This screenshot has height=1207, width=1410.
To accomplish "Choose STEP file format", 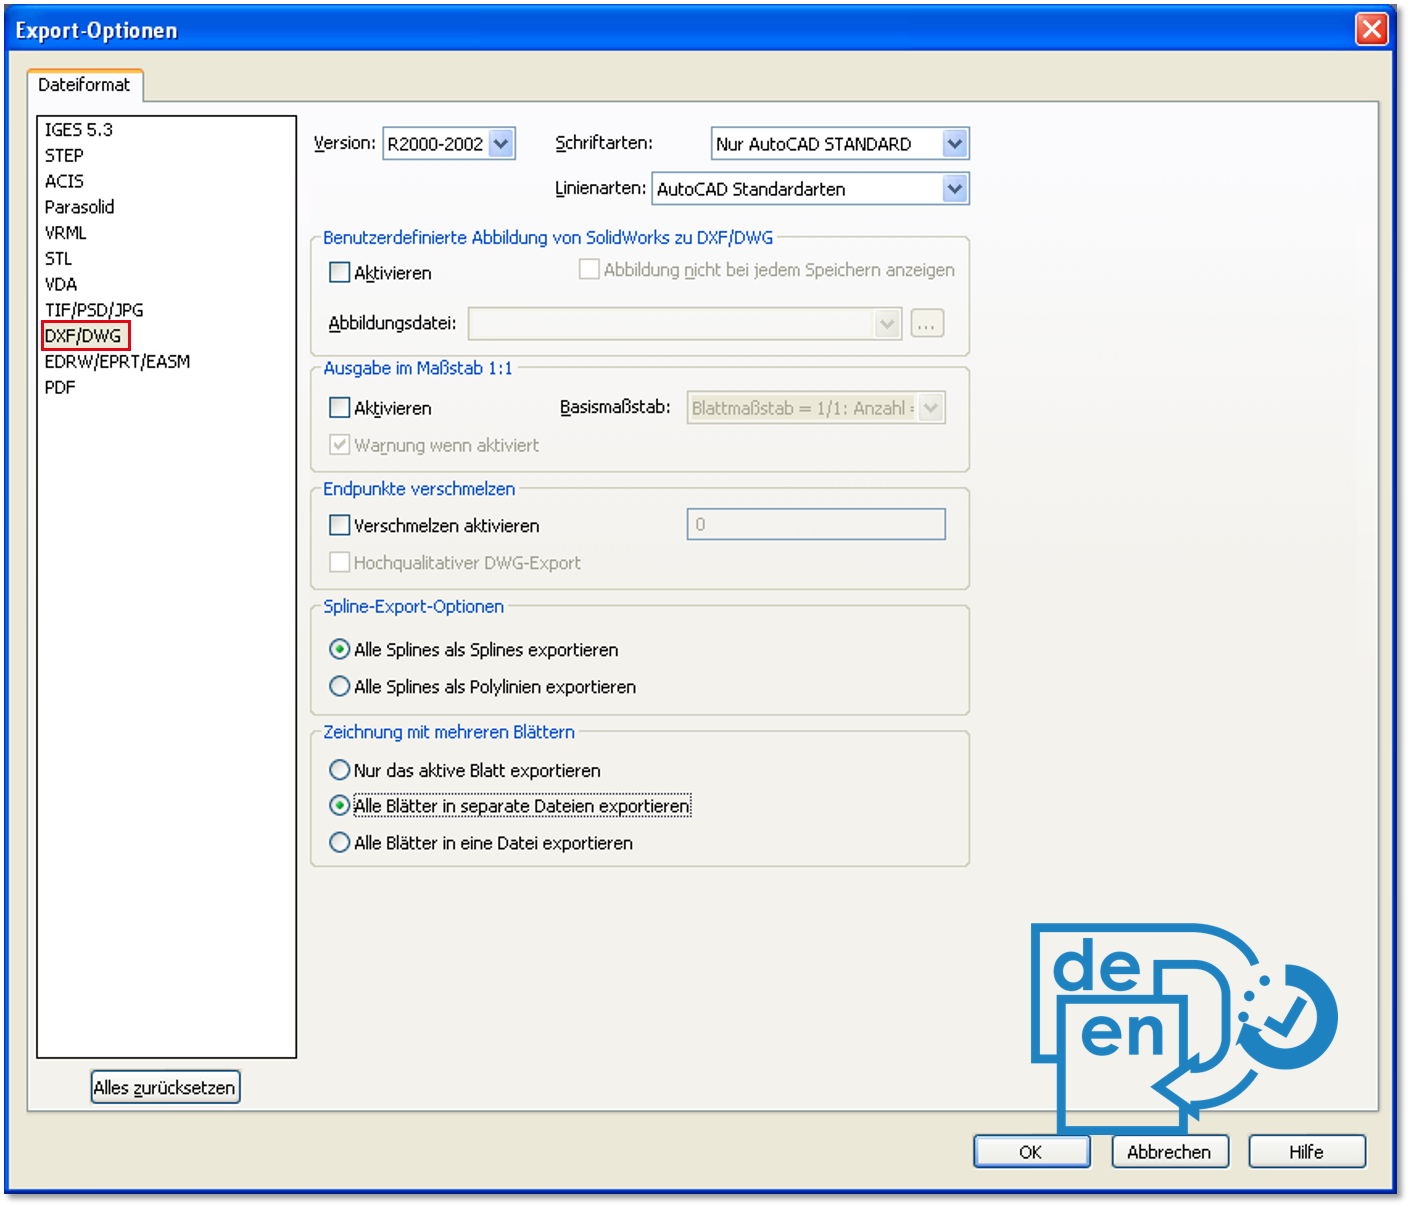I will pyautogui.click(x=64, y=156).
